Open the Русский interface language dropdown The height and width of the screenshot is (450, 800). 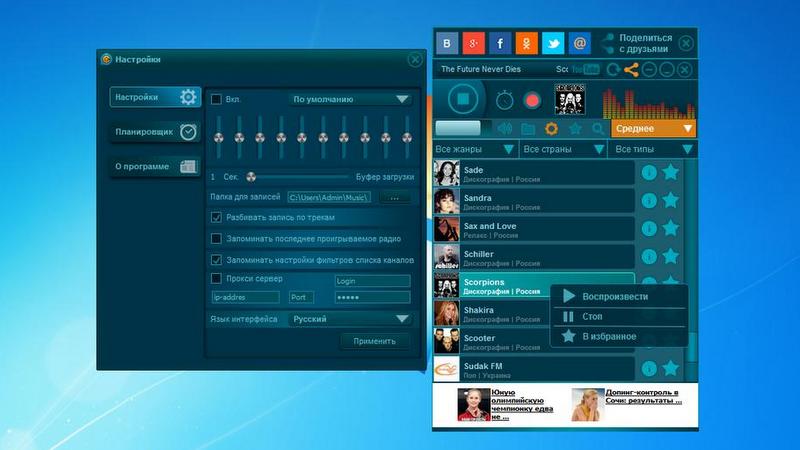click(x=349, y=319)
